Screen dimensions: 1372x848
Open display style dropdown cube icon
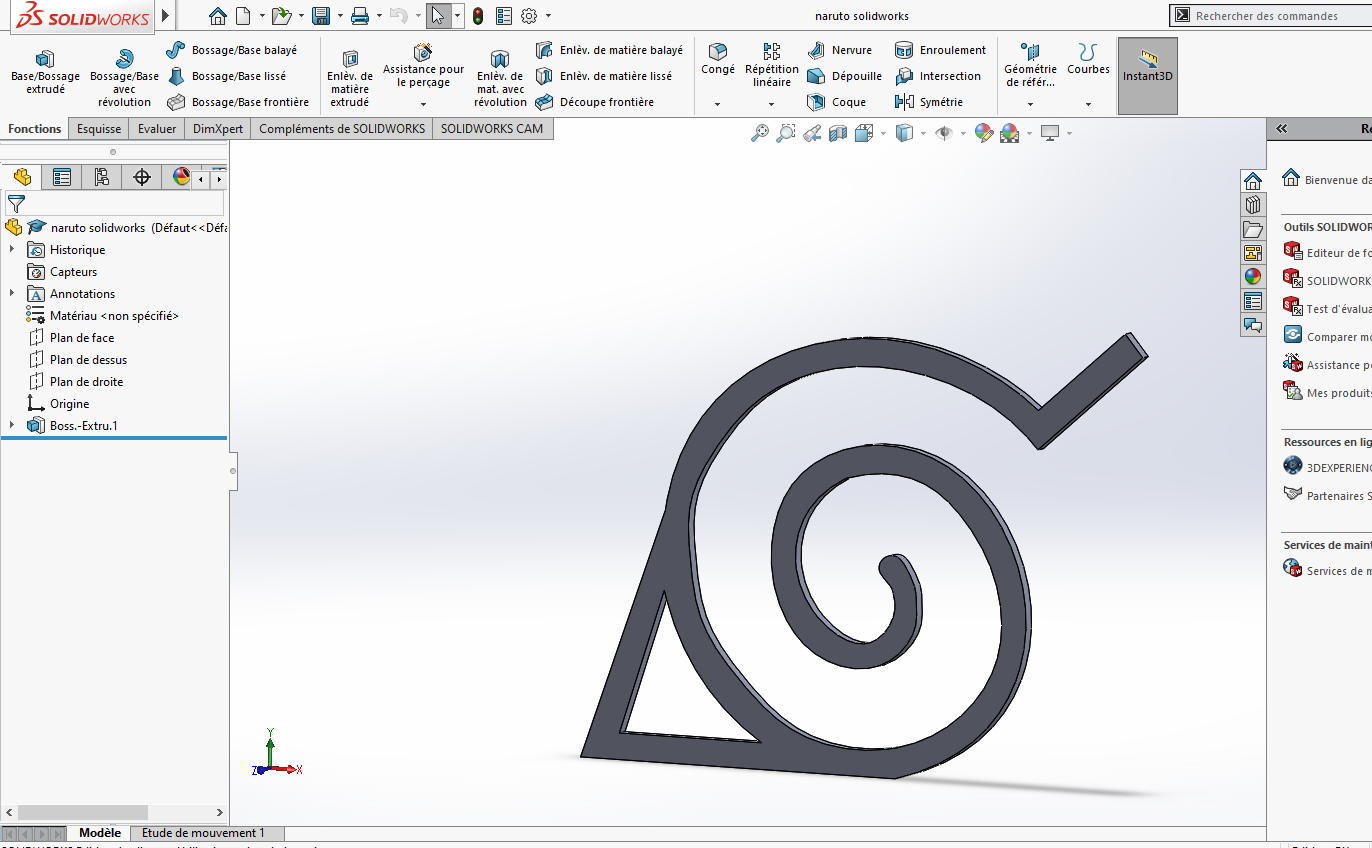click(904, 133)
